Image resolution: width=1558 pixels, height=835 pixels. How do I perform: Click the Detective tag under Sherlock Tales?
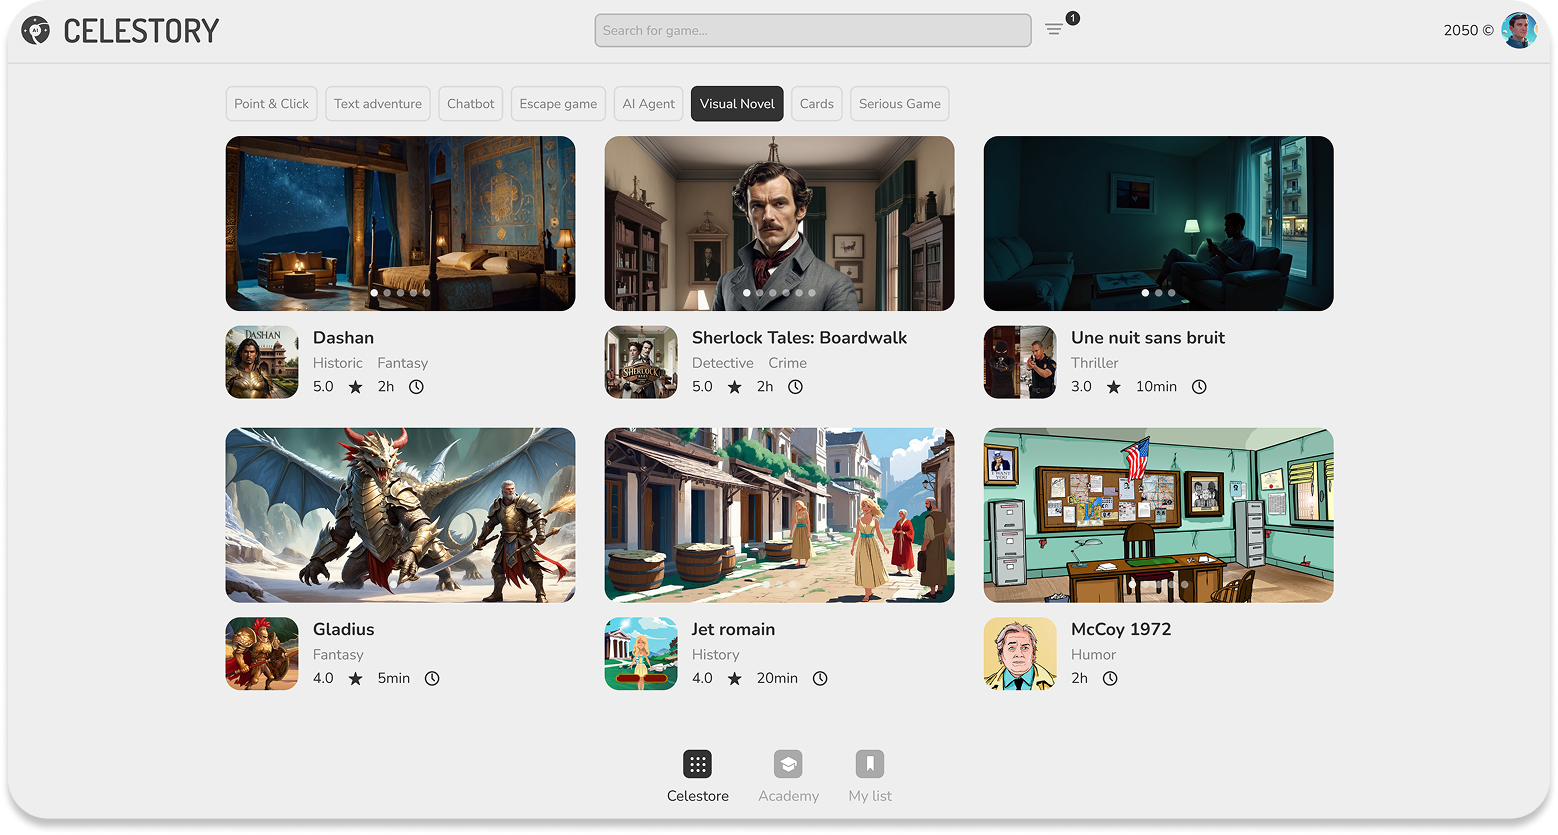click(722, 363)
